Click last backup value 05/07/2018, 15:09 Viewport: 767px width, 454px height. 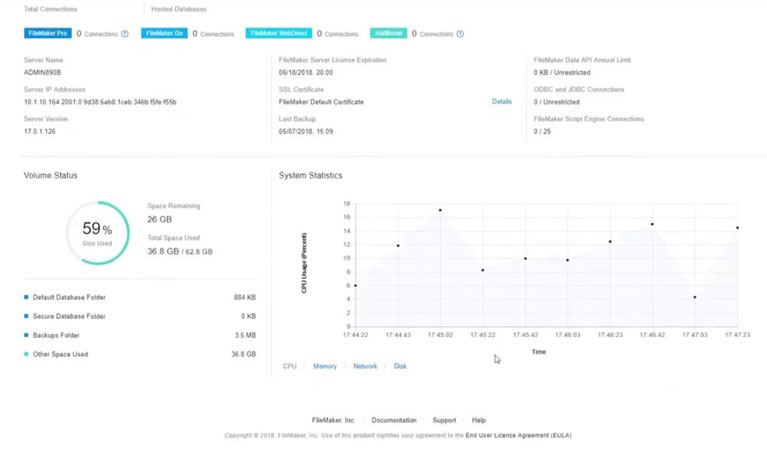(x=306, y=131)
